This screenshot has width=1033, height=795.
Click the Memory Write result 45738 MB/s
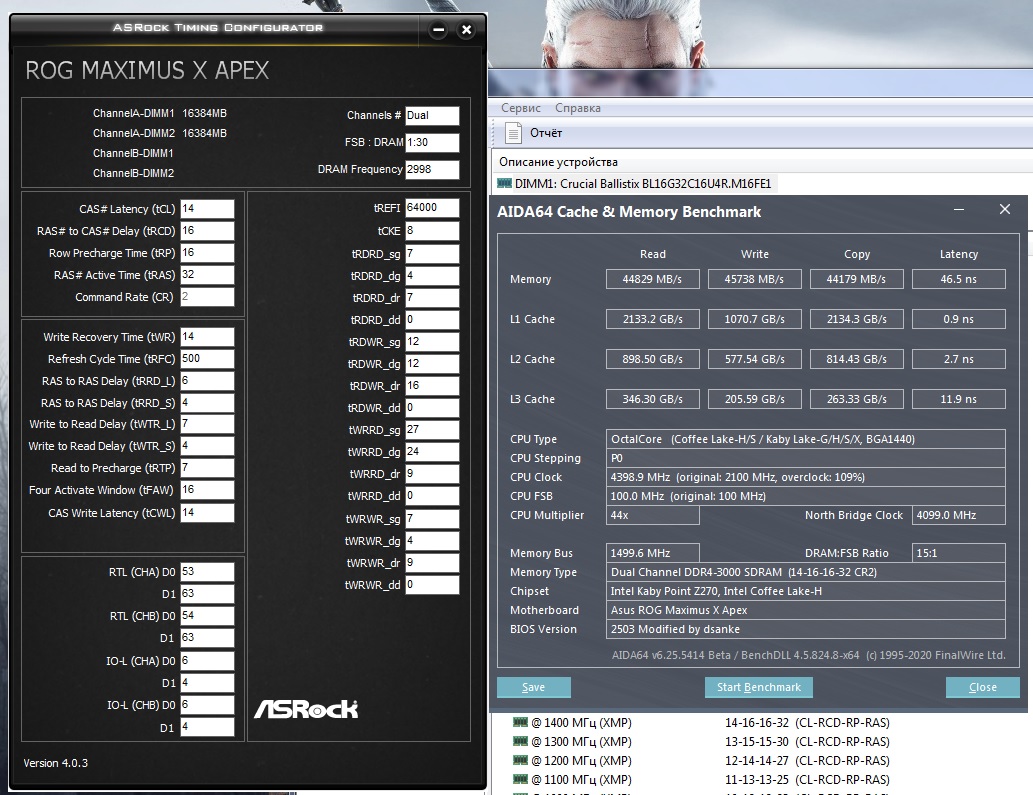tap(754, 279)
